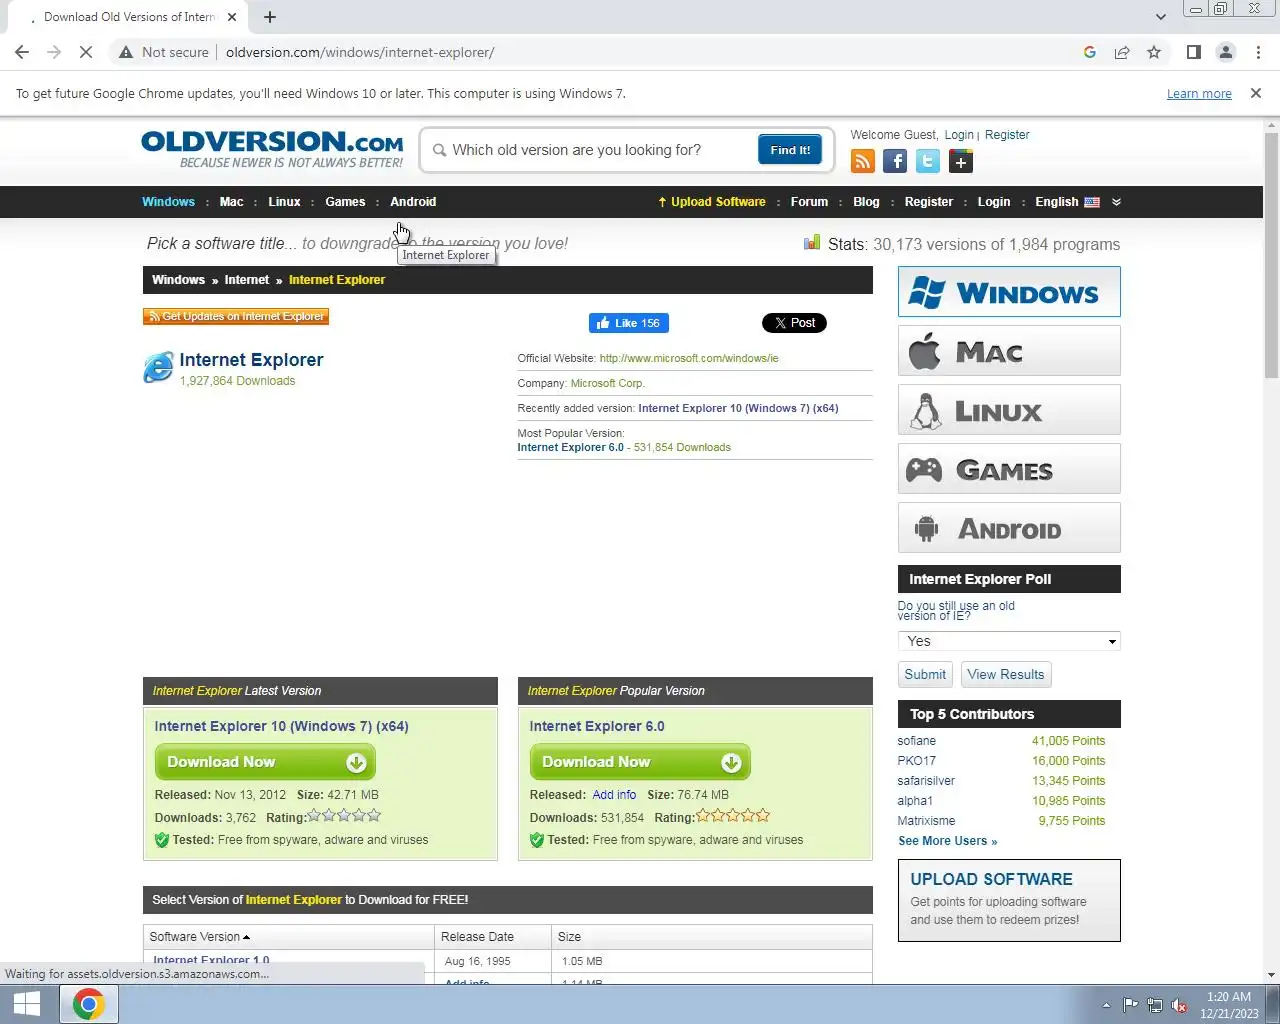
Task: Open the Windows Start button
Action: tap(27, 1004)
